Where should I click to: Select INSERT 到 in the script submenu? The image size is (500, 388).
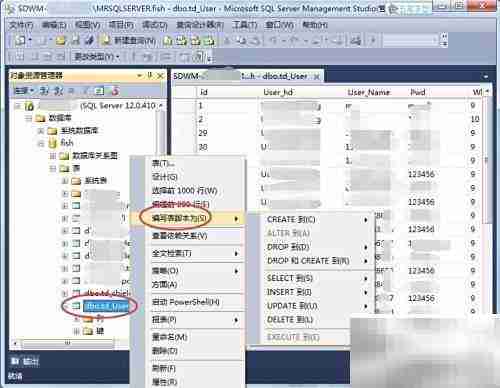[x=317, y=292]
